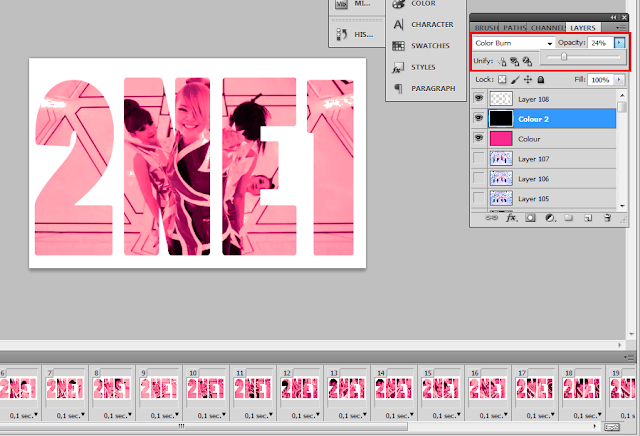Show Layer 105 visibility box

(478, 198)
